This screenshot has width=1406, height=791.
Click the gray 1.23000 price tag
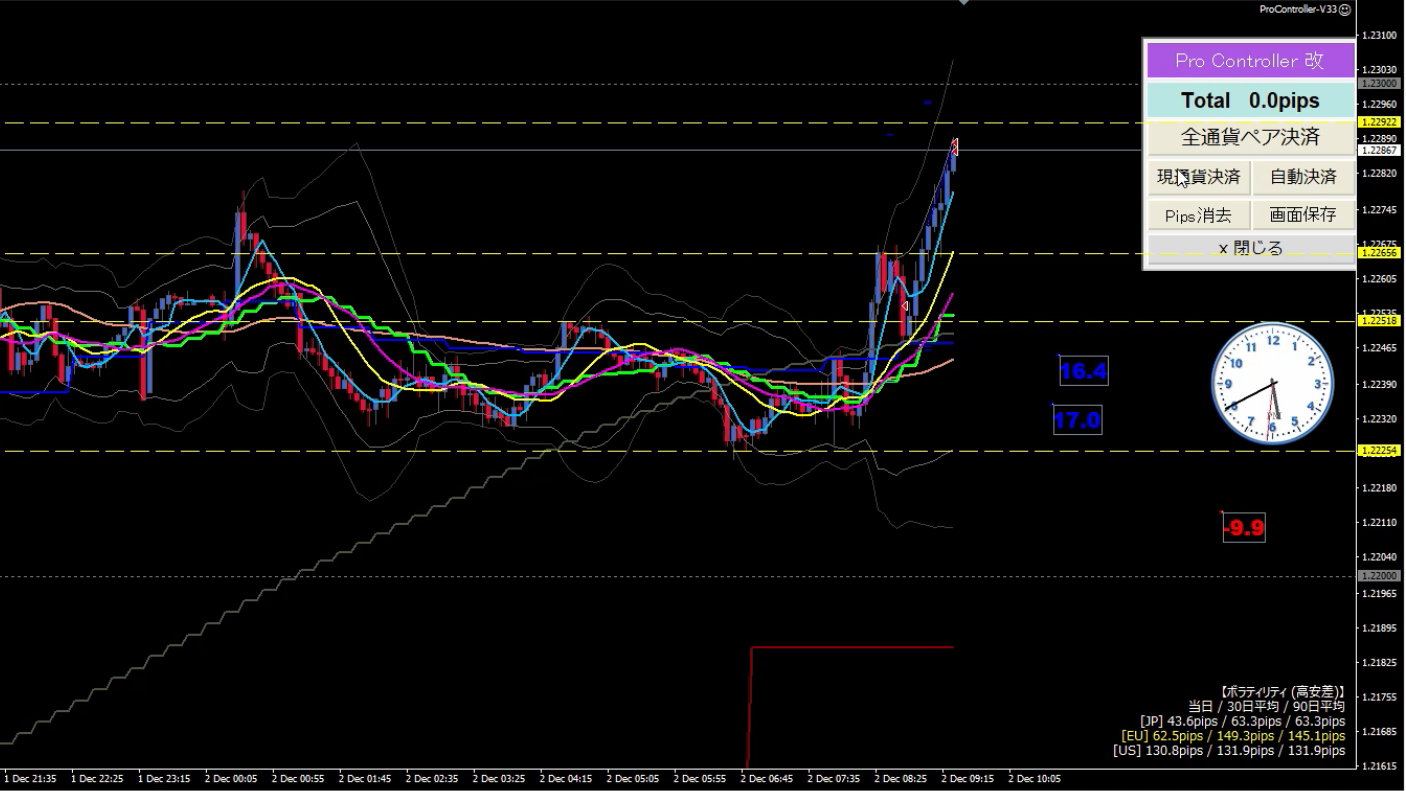pyautogui.click(x=1377, y=84)
